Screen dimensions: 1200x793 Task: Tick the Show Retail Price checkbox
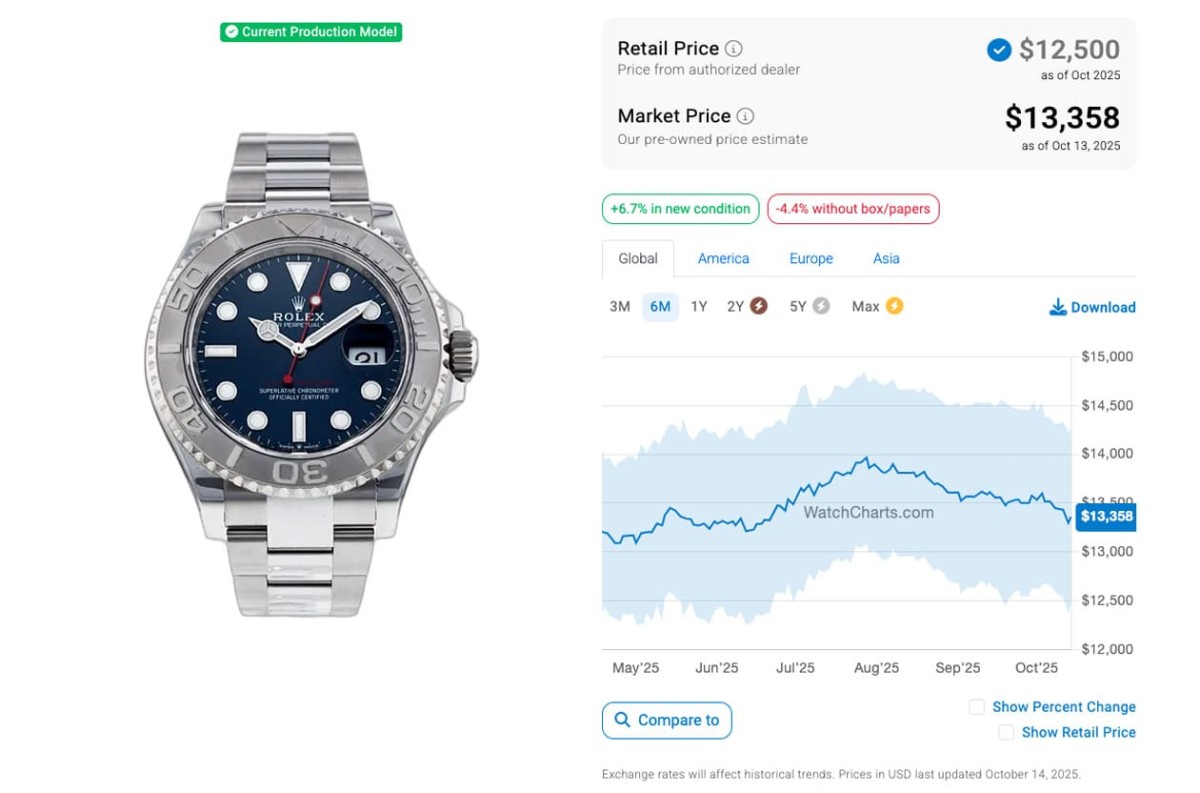[1006, 732]
